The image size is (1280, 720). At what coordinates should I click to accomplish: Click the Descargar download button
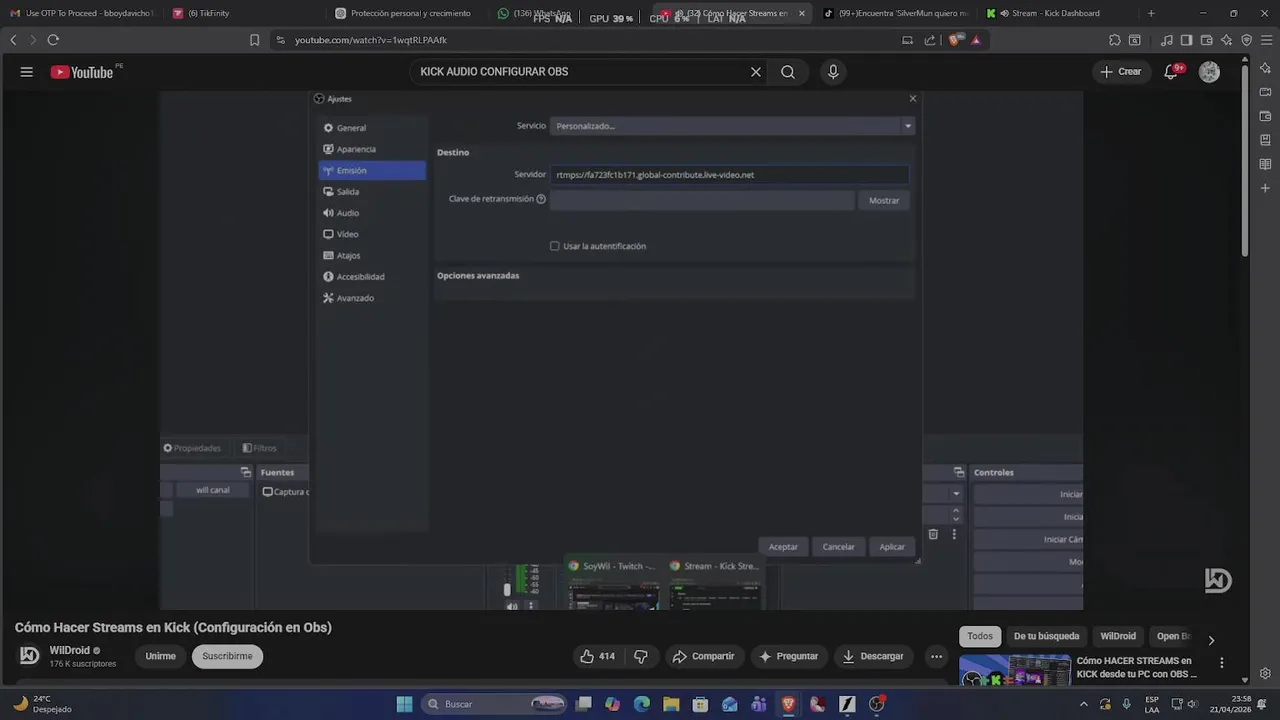pos(873,656)
